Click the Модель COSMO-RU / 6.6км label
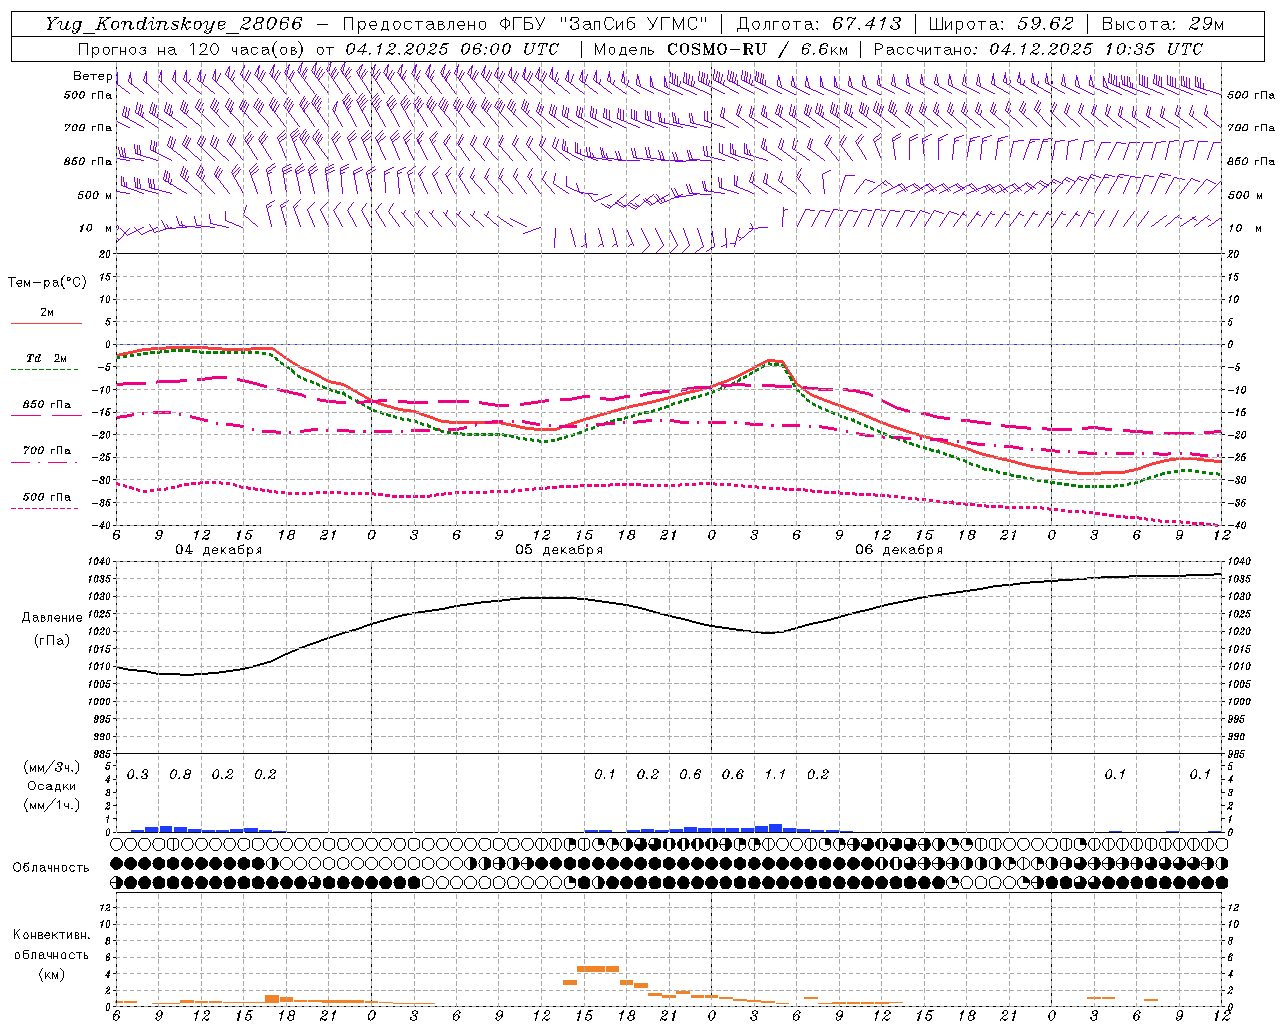 coord(721,49)
